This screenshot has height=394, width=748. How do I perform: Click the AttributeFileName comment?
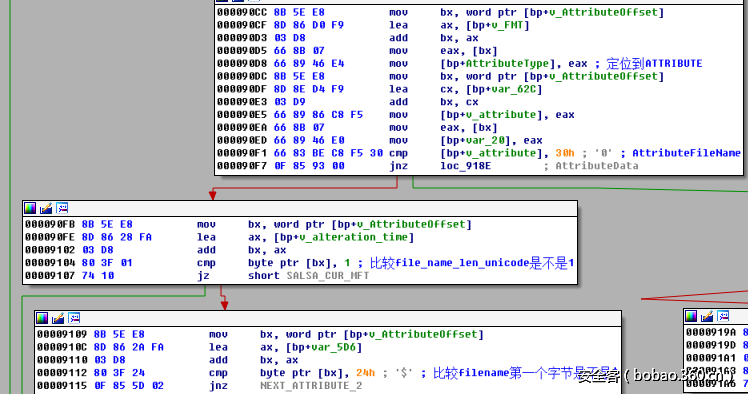686,153
